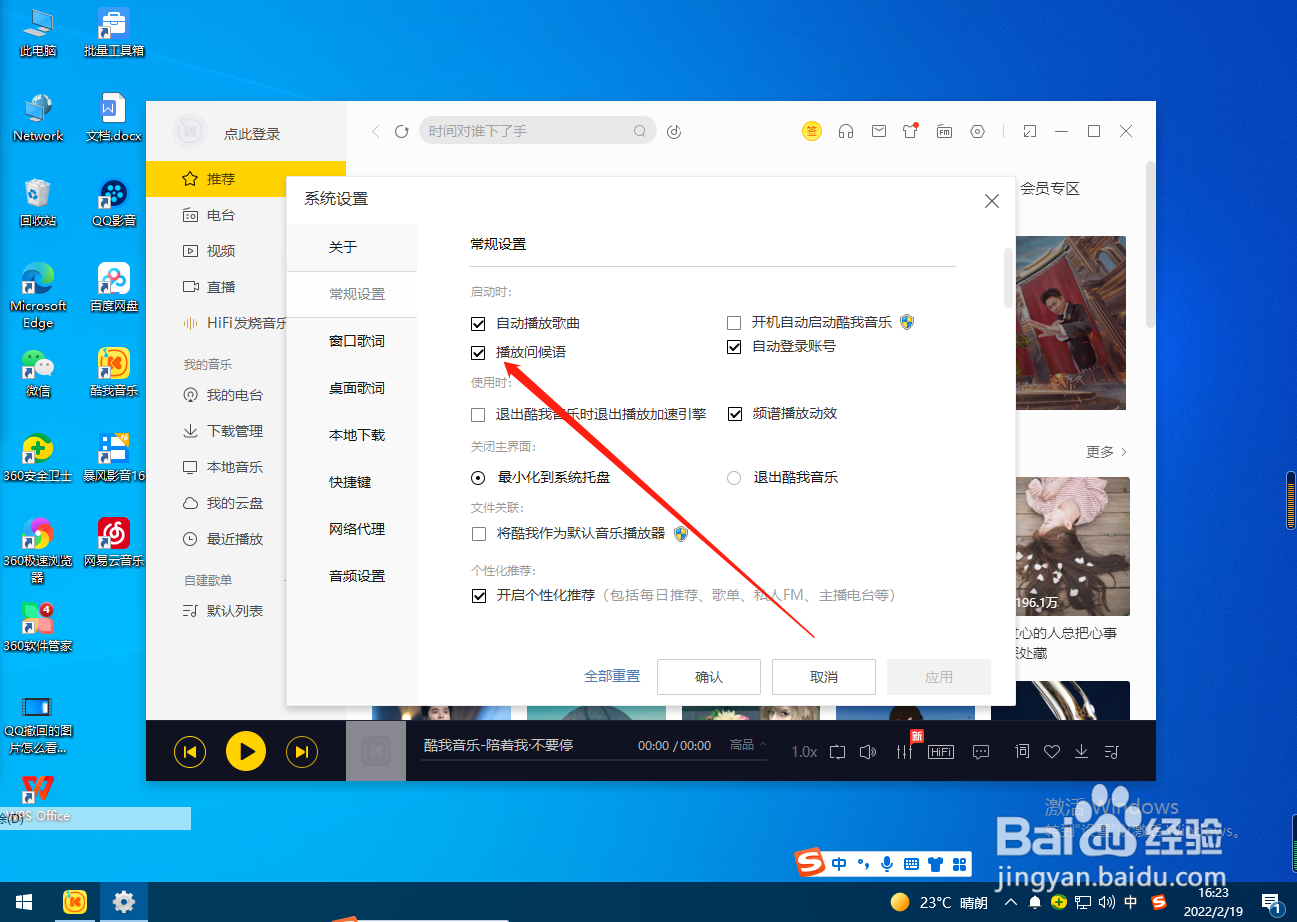The image size is (1297, 922).
Task: Click the 取消 button
Action: tap(824, 677)
